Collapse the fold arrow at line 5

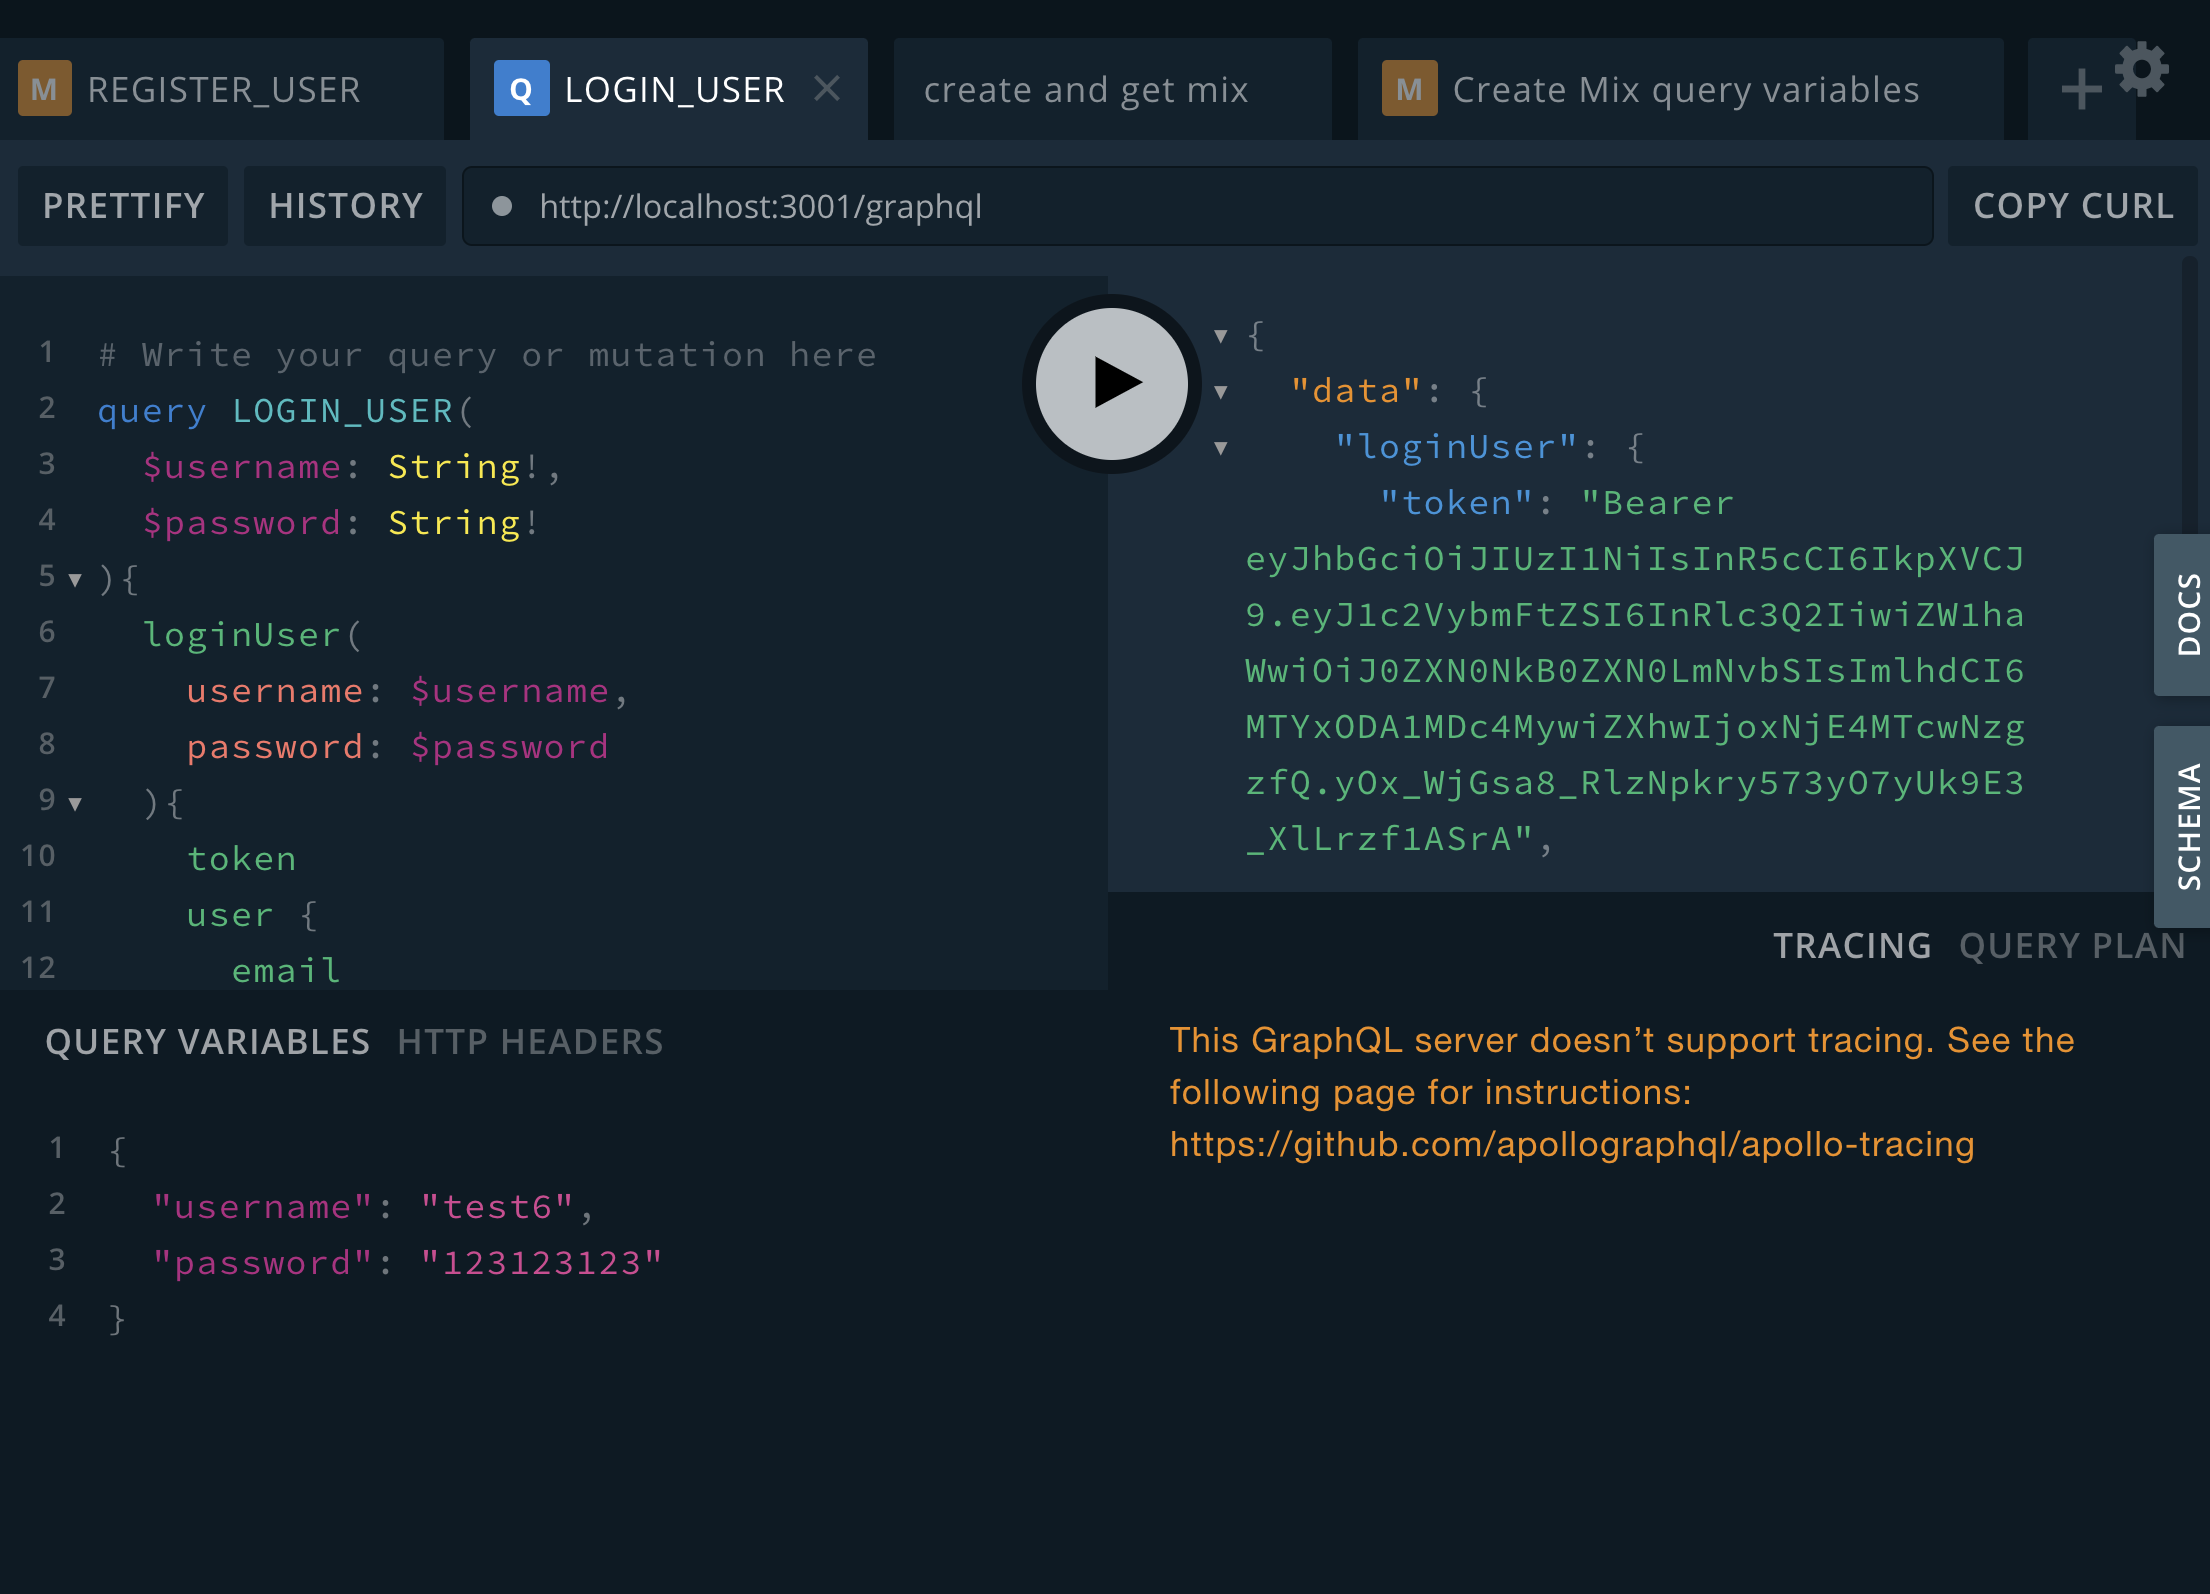coord(75,579)
